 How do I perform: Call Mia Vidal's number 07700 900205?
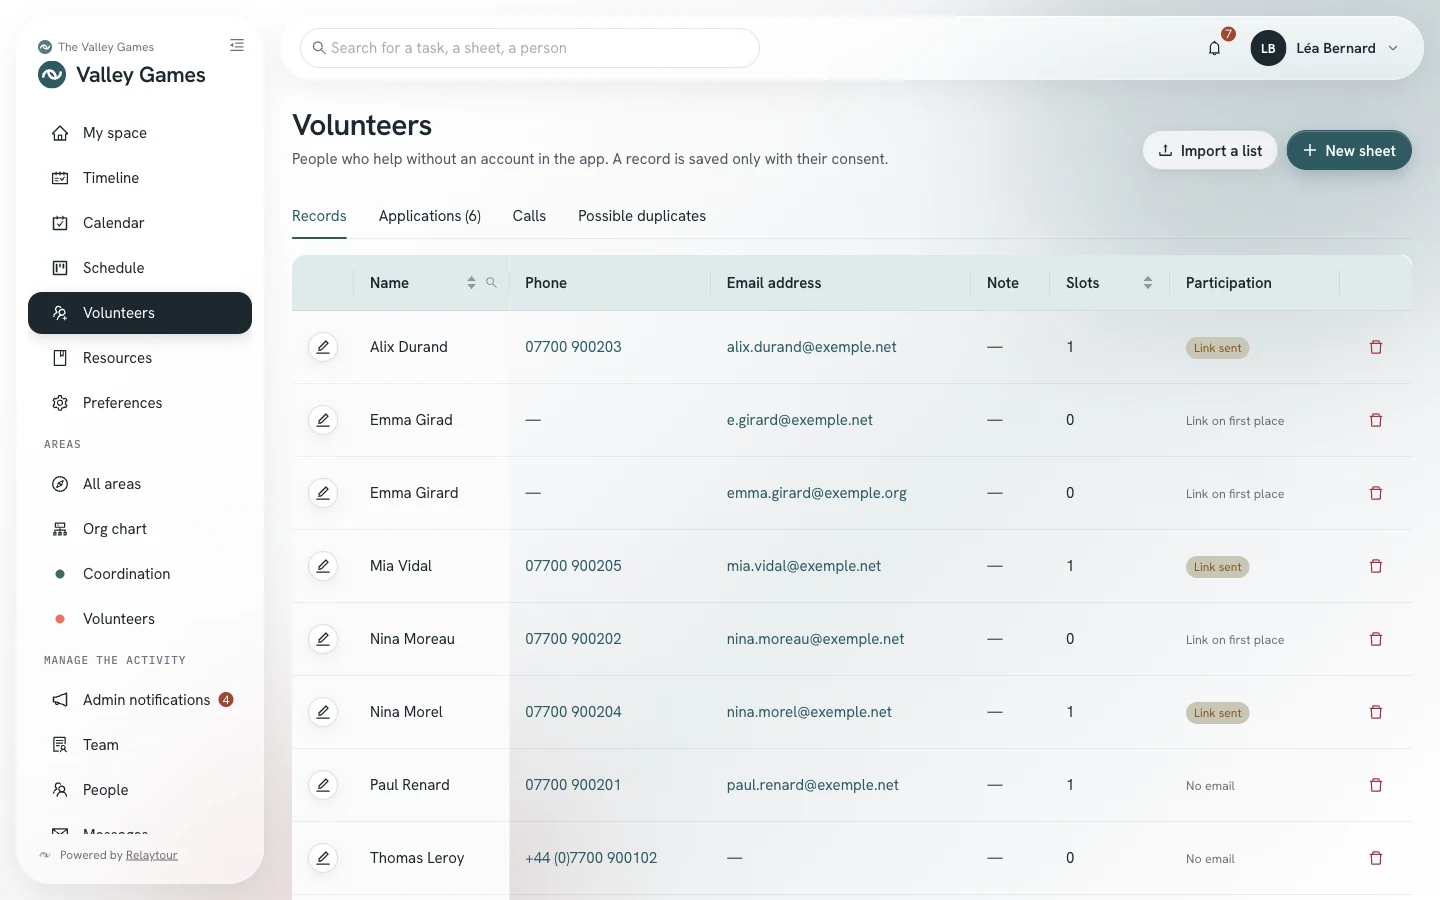573,566
